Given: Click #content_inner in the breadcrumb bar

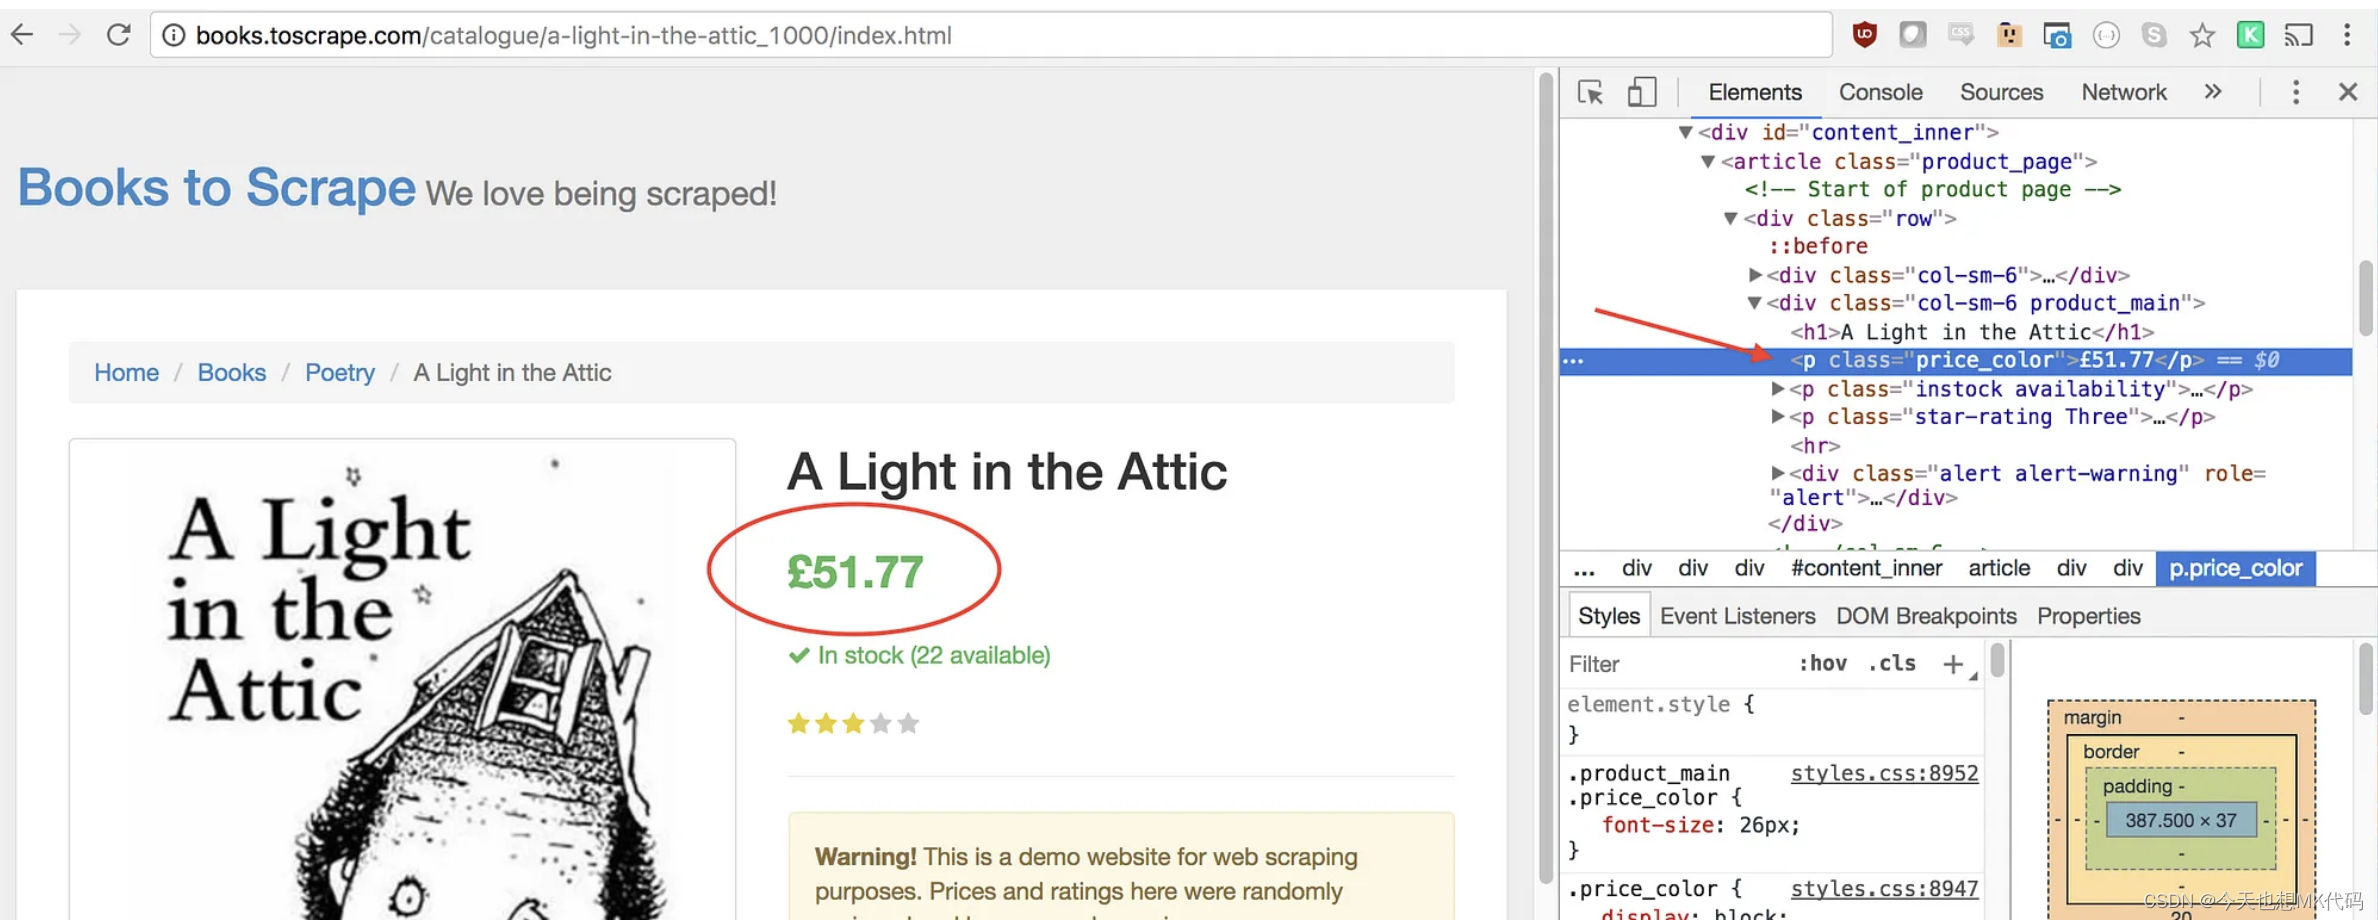Looking at the screenshot, I should click(x=1867, y=568).
